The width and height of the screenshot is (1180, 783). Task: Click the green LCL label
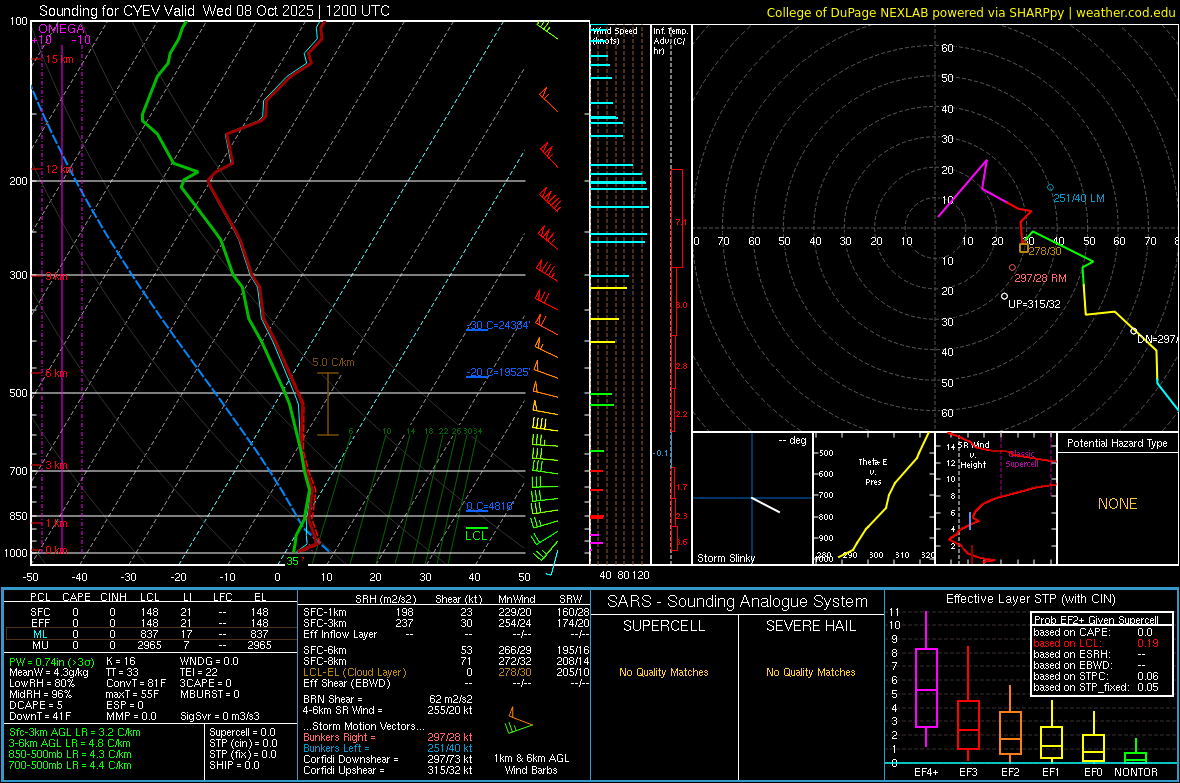click(x=476, y=536)
